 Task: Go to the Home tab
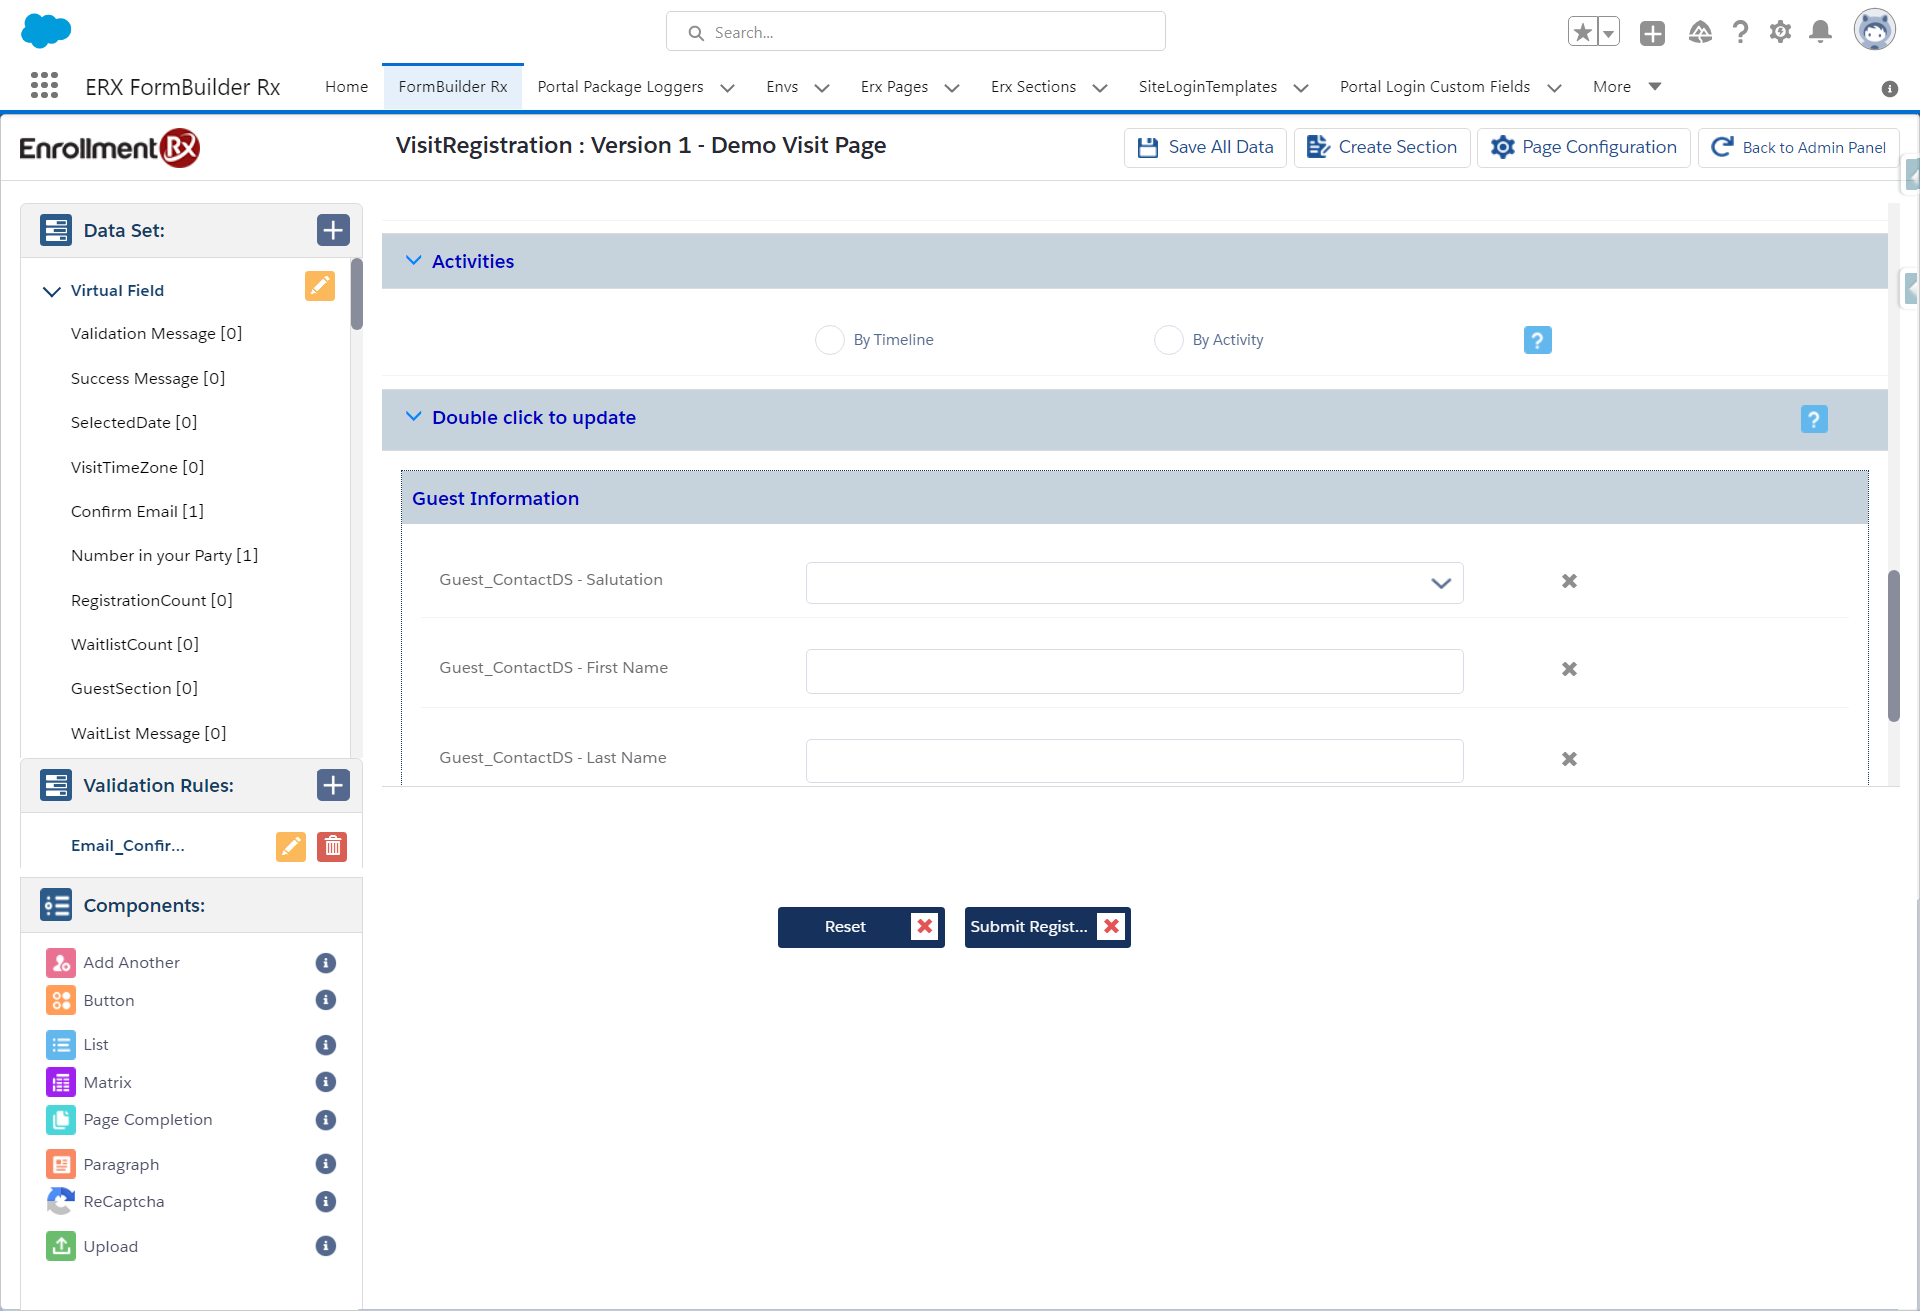tap(346, 87)
